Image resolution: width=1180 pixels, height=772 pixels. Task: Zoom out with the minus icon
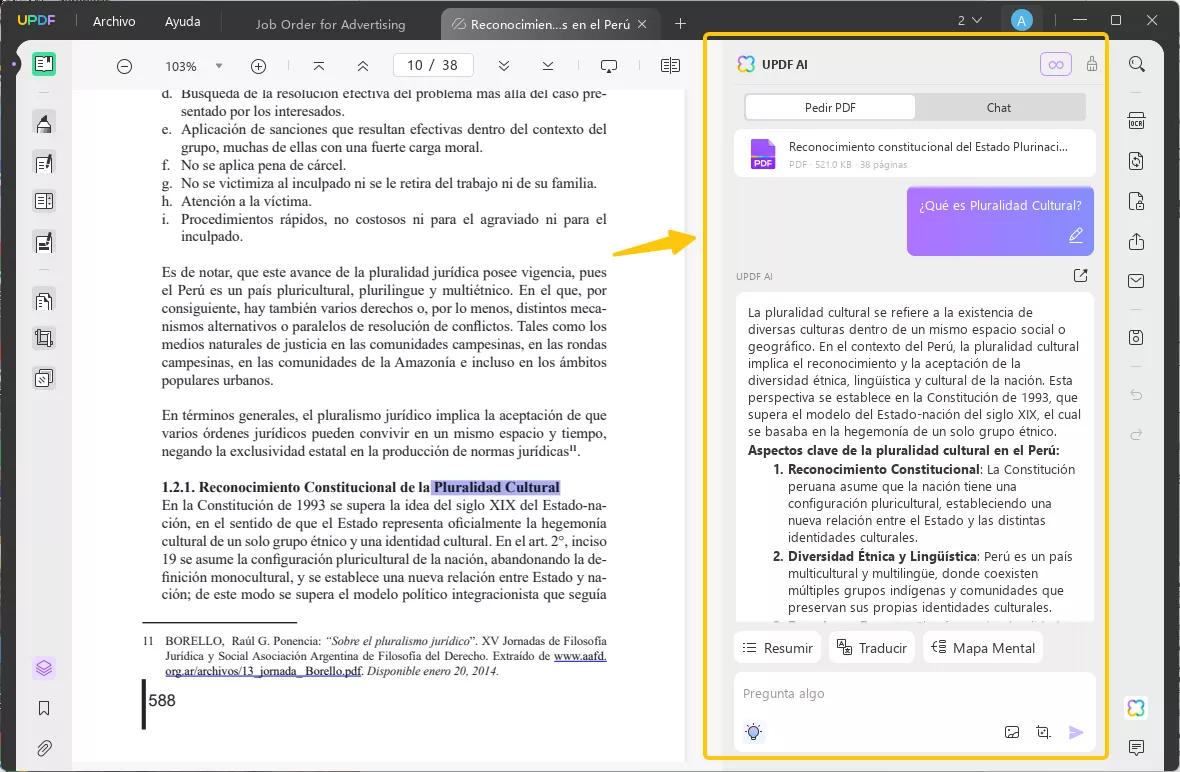[x=125, y=66]
